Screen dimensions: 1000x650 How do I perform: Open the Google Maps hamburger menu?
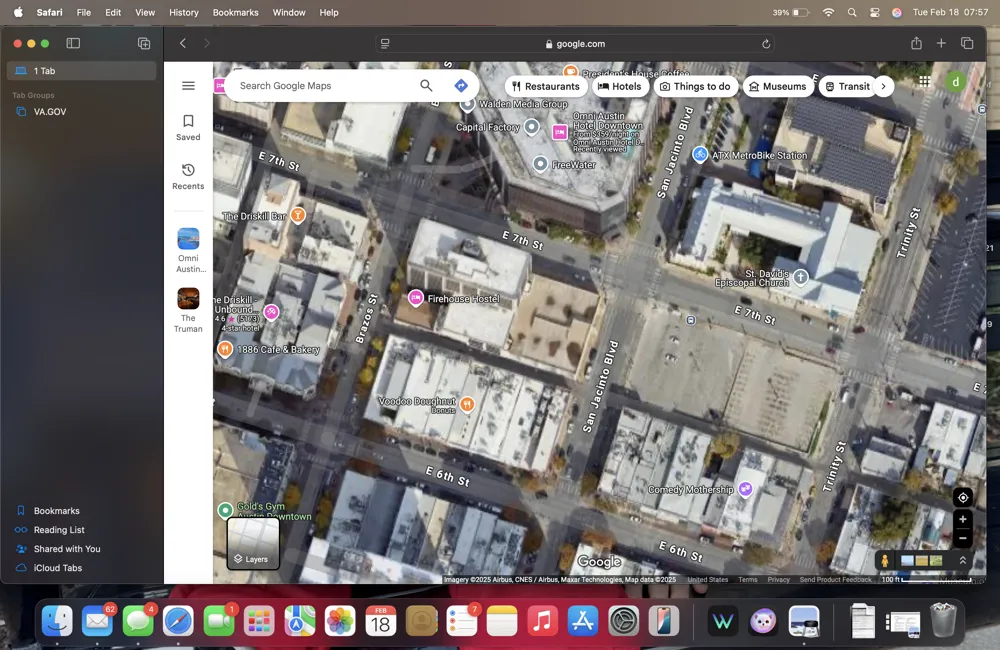point(188,86)
